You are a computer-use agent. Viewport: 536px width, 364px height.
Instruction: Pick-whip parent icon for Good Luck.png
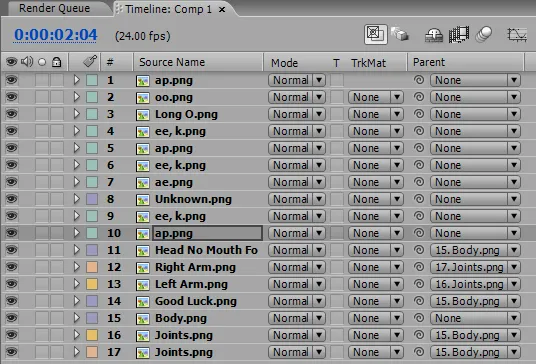(x=419, y=301)
